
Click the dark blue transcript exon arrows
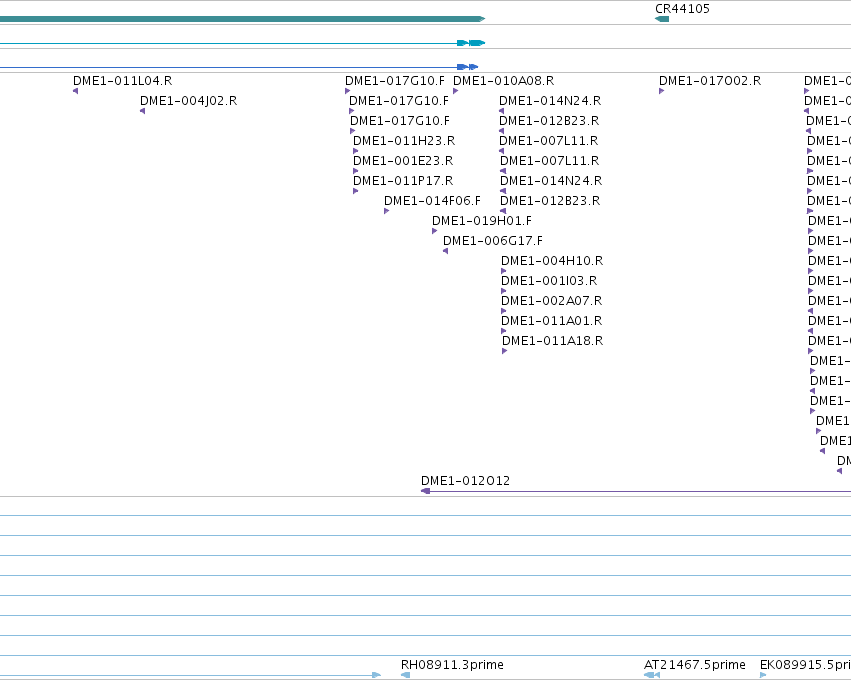tap(467, 67)
